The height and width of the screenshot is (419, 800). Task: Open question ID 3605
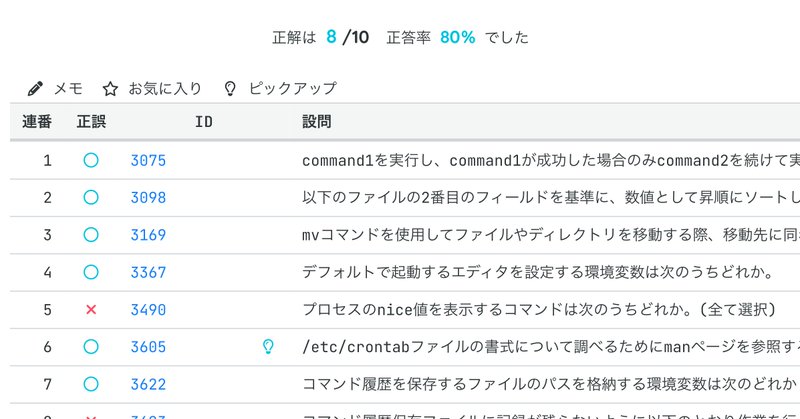click(x=148, y=347)
